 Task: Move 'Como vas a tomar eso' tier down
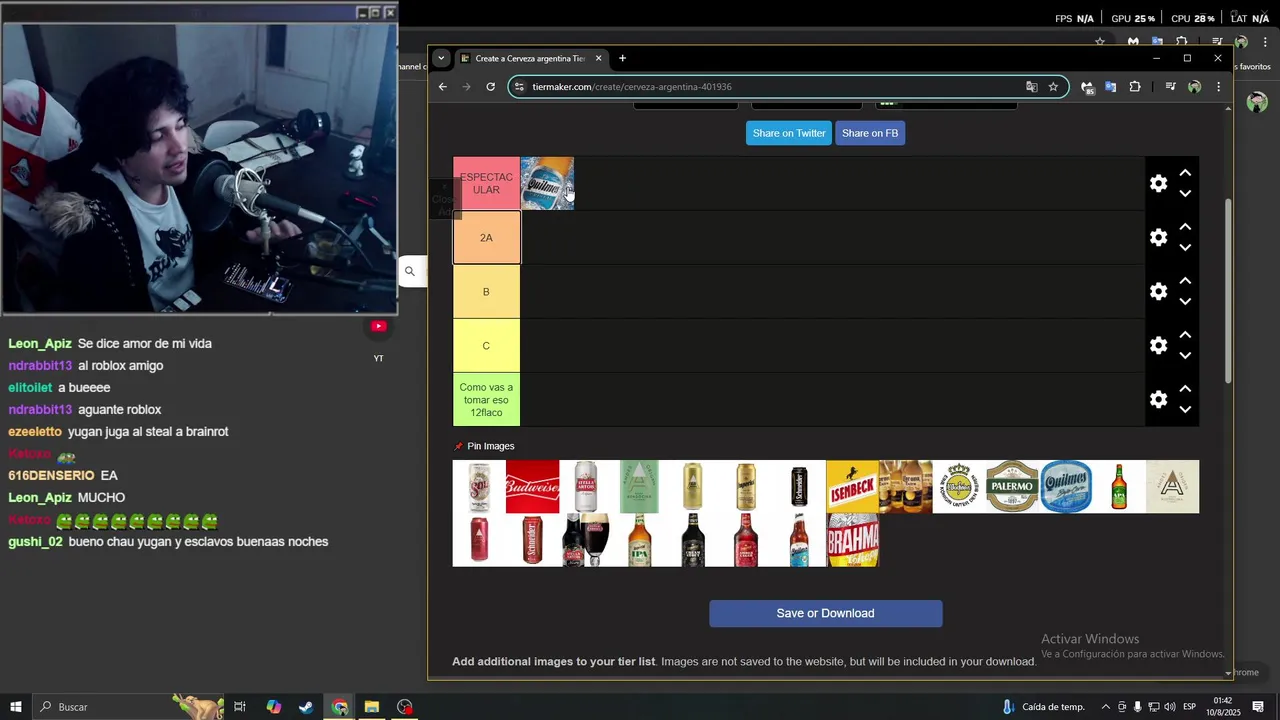1185,410
